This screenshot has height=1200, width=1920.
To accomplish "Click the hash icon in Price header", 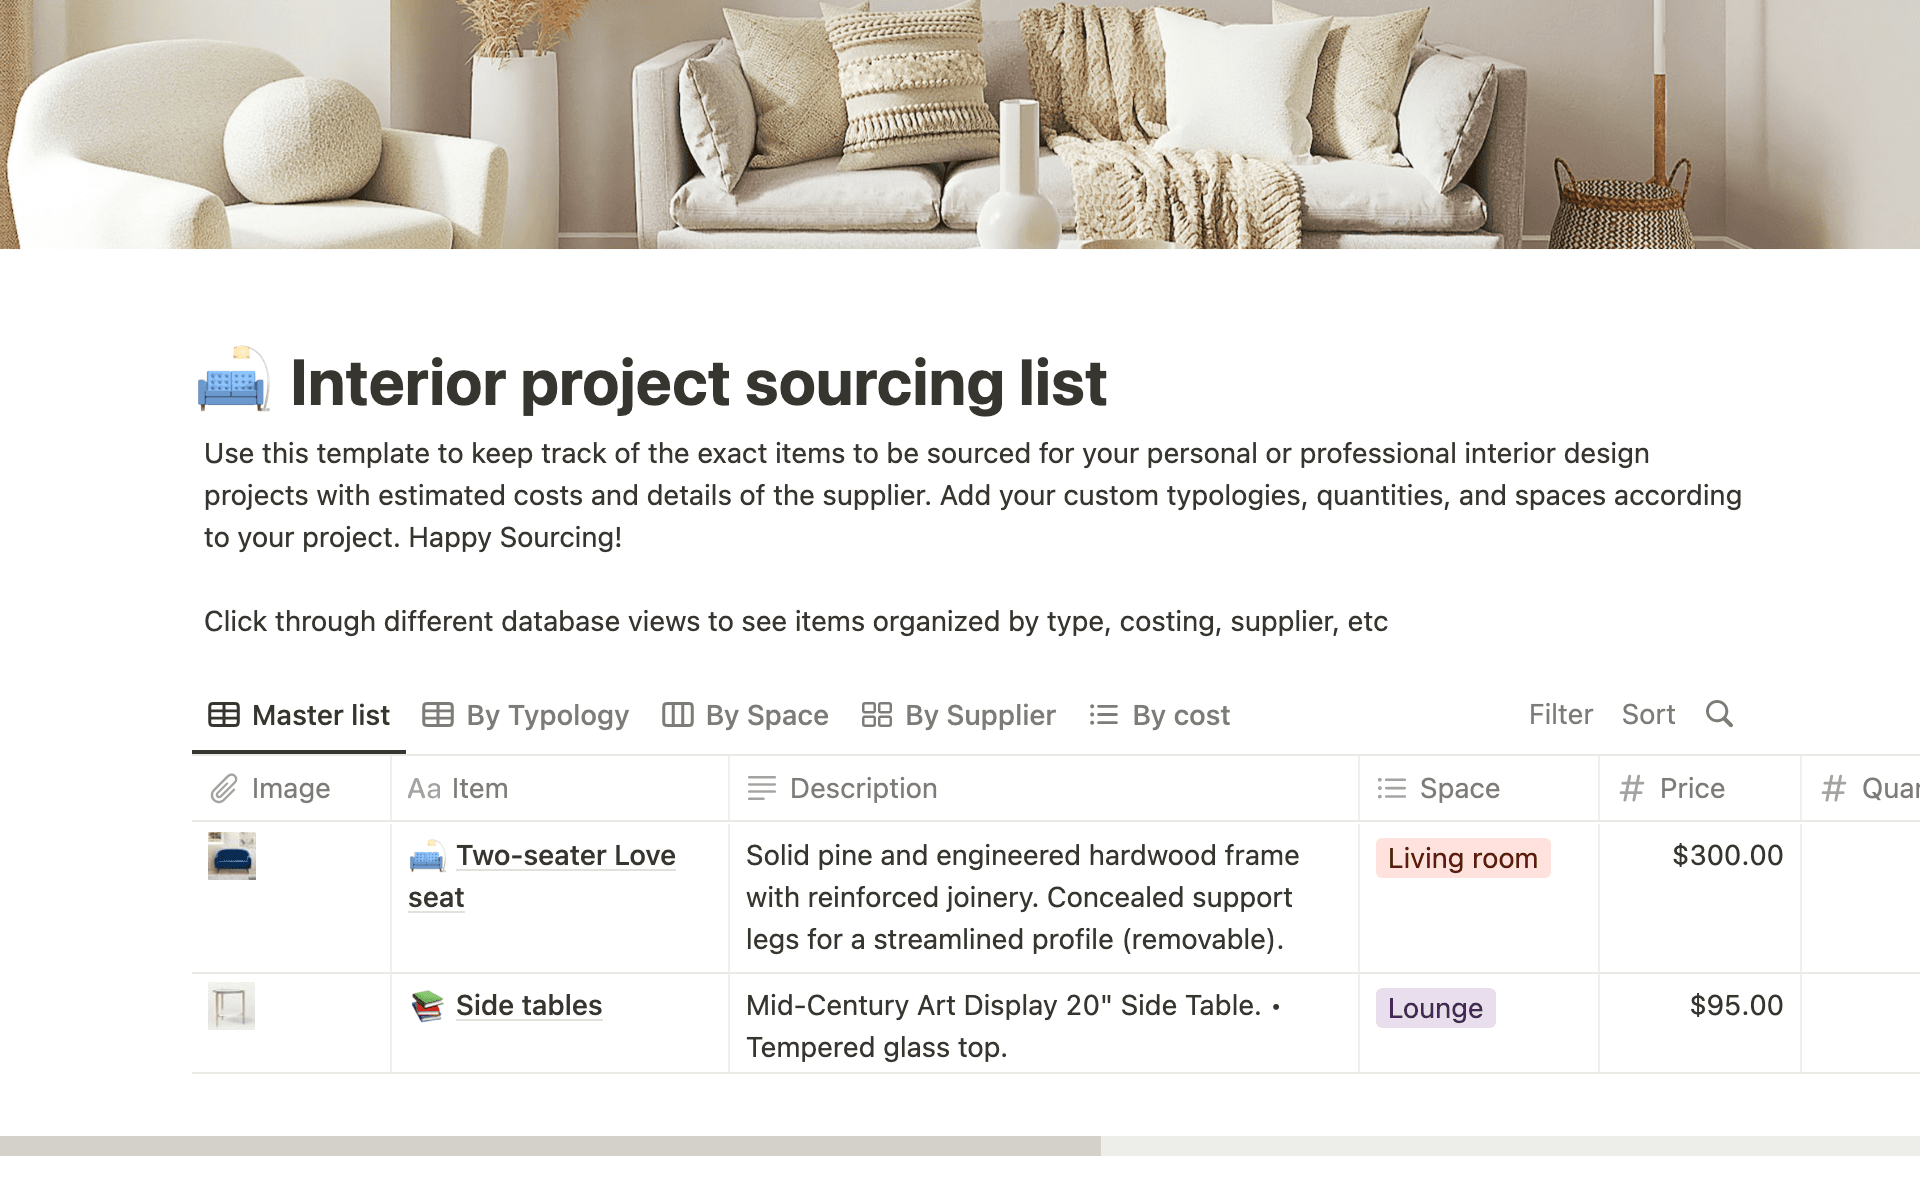I will (x=1631, y=789).
